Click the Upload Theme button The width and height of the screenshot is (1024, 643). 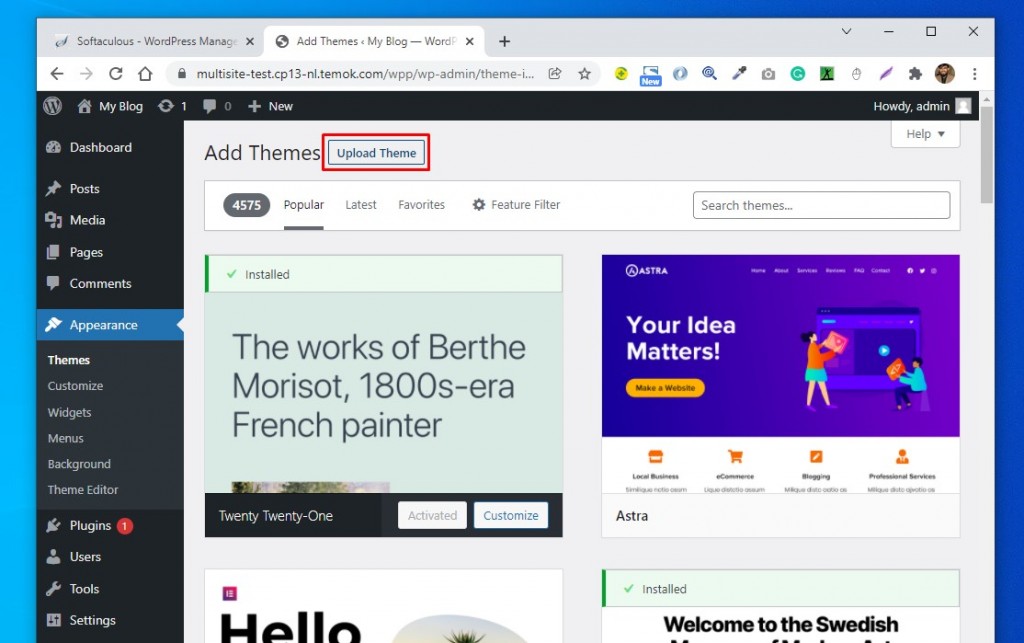pos(376,153)
